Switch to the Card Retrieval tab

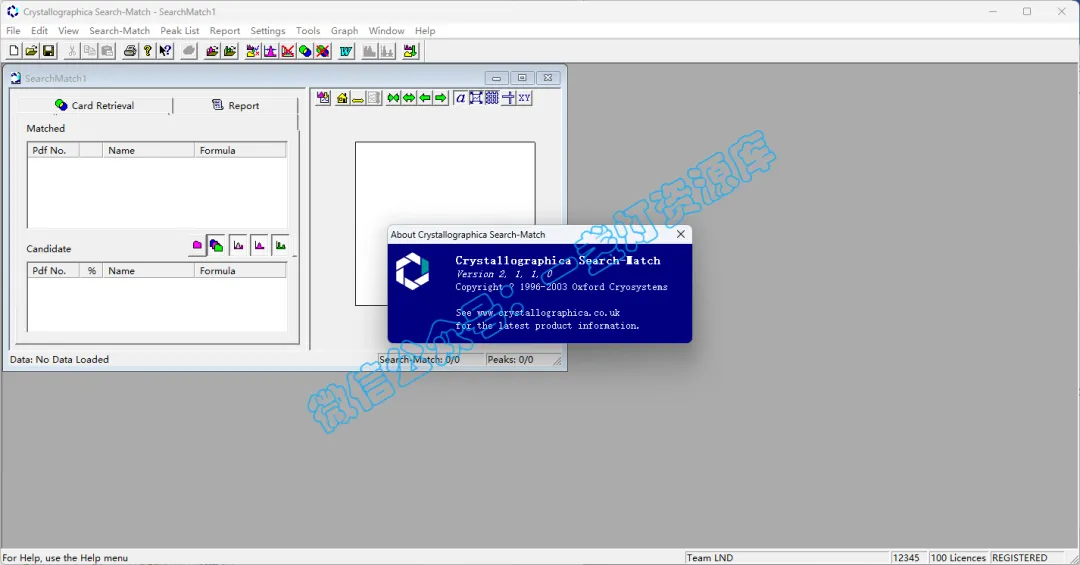94,105
